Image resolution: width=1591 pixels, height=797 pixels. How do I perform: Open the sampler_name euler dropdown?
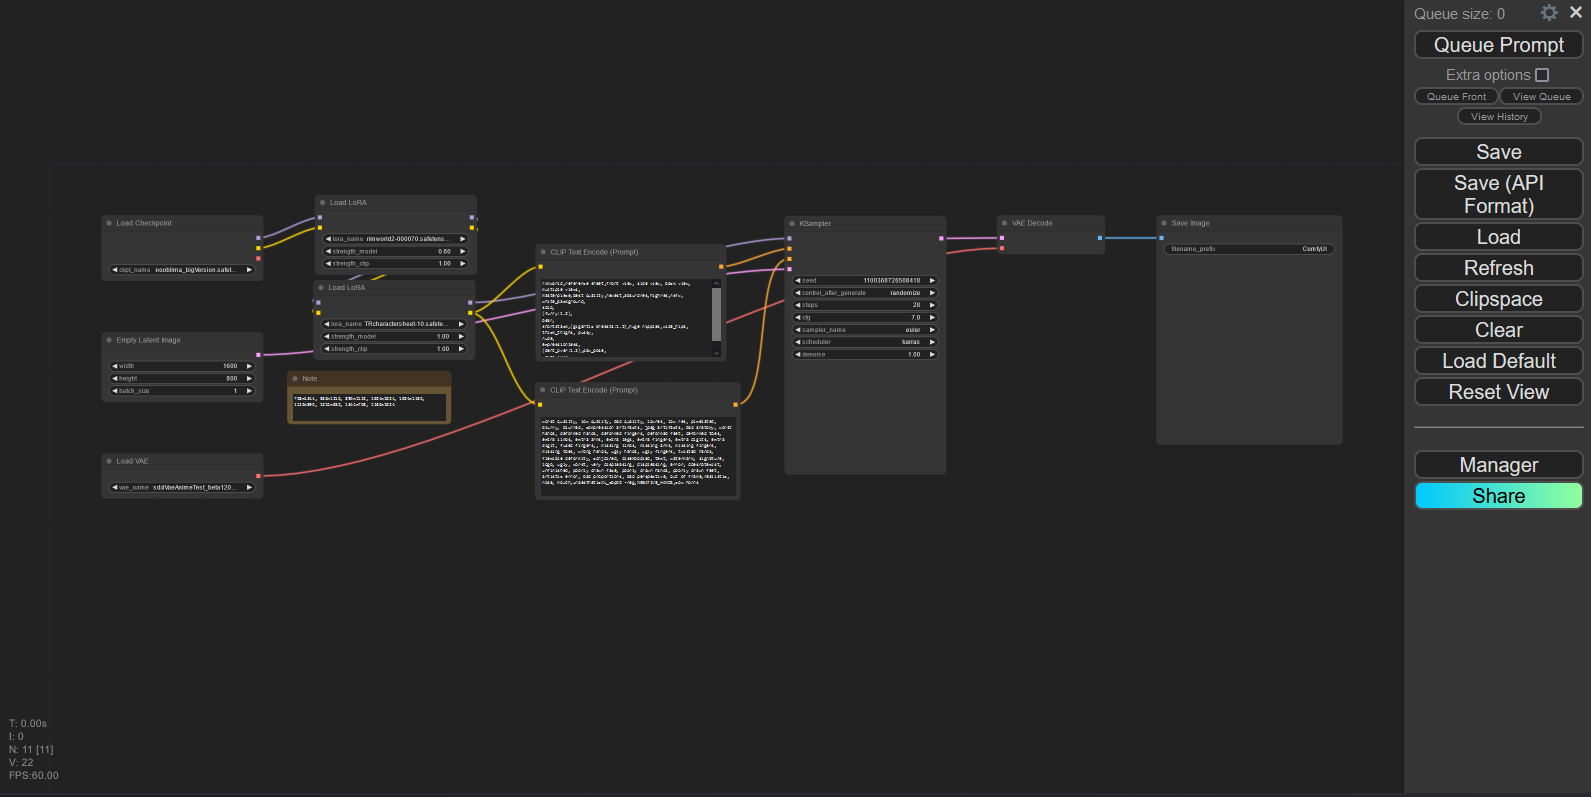pyautogui.click(x=865, y=330)
